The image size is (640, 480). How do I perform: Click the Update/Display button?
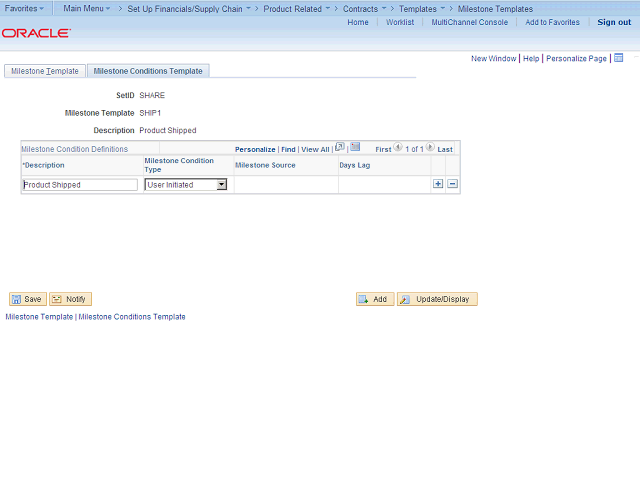(437, 299)
